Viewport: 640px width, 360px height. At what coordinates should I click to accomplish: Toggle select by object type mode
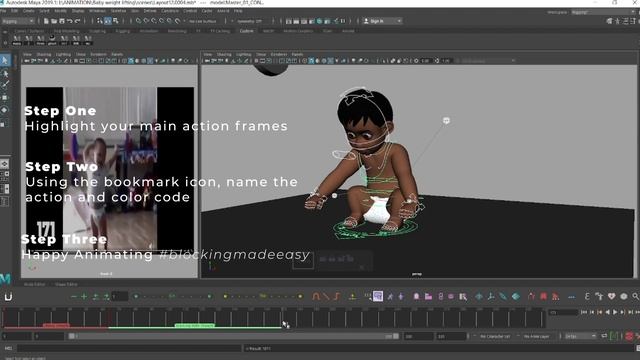tap(108, 21)
